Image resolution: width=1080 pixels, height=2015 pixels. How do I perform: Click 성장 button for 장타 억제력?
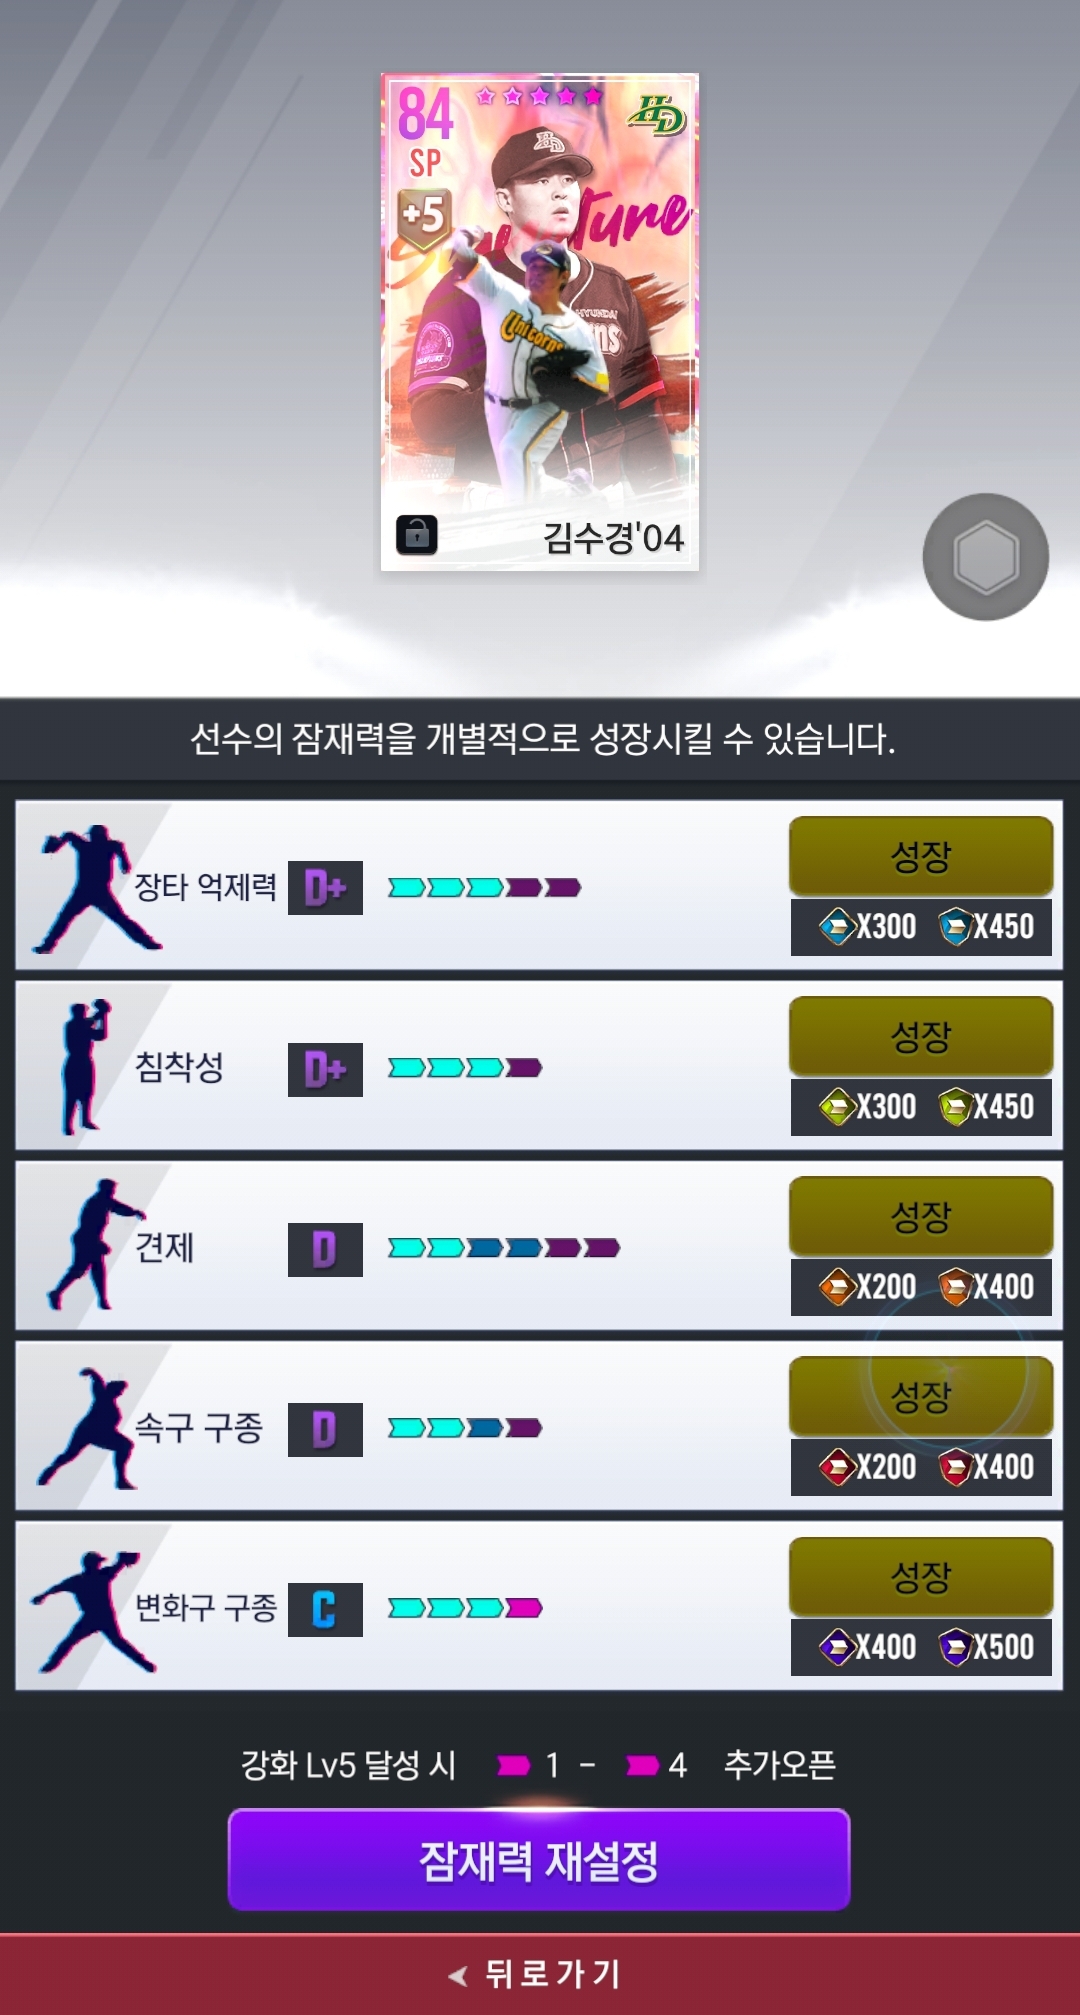(921, 856)
